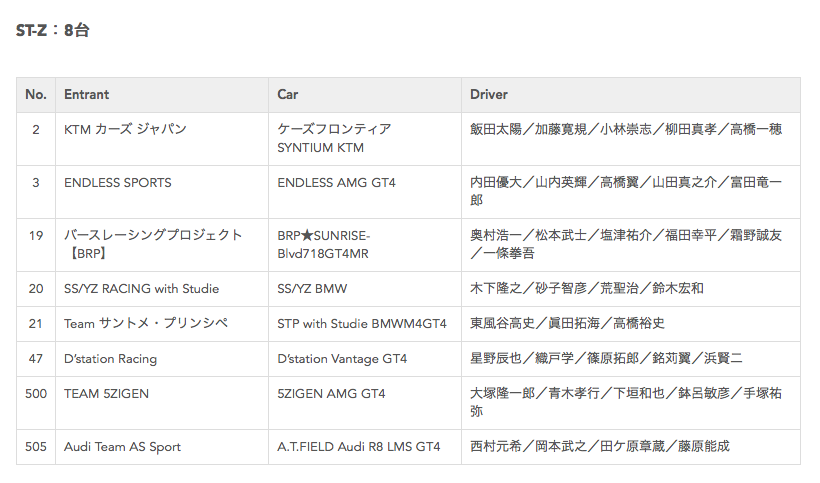820x483 pixels.
Task: Click the TEAM 5ZIGEN entrant name
Action: pos(106,394)
